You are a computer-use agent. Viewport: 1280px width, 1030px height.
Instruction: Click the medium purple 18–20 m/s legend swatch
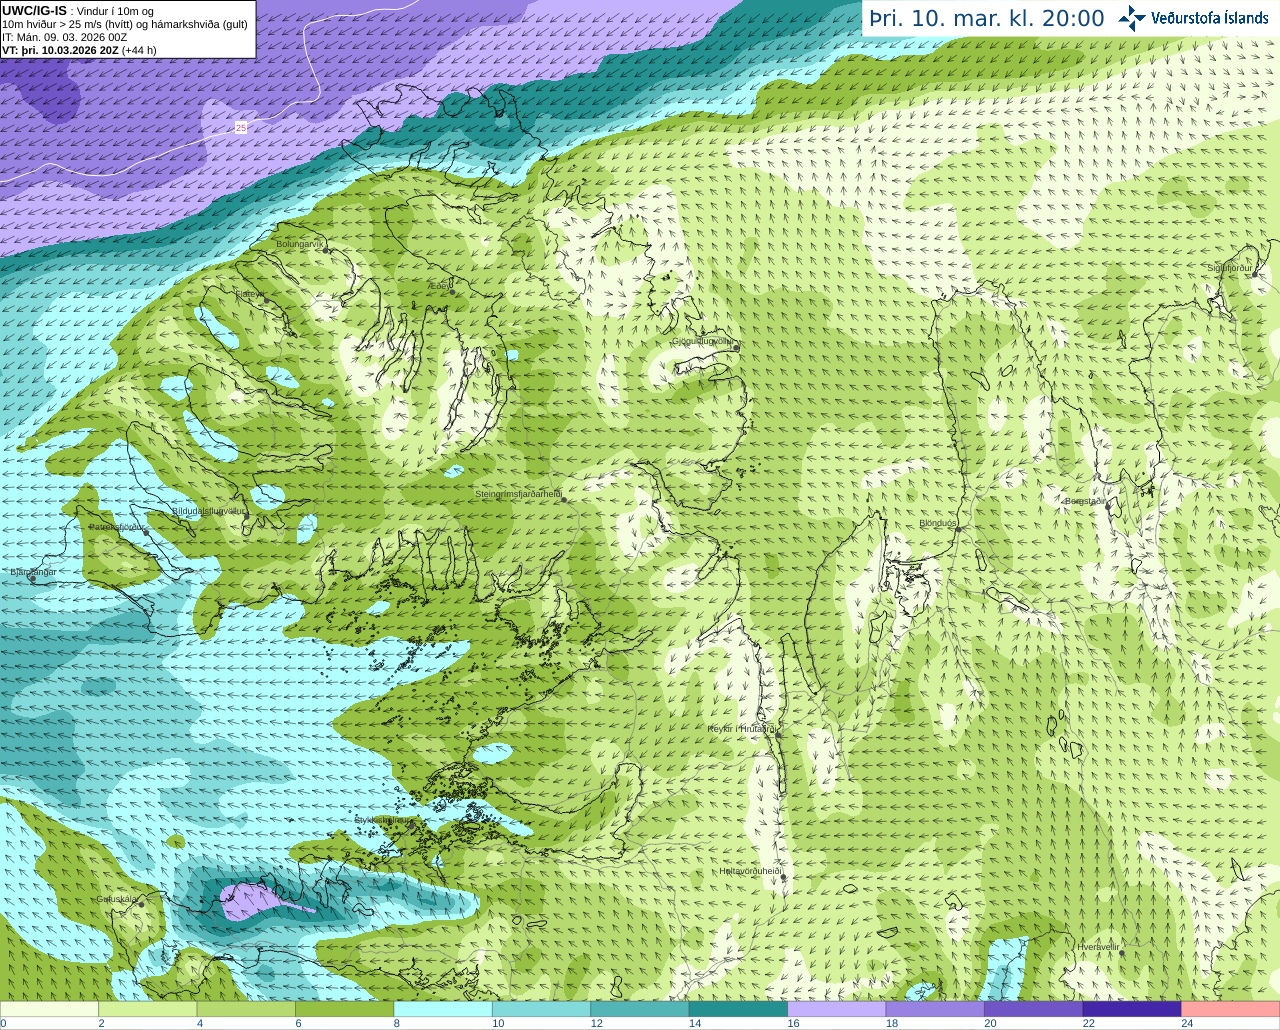coord(936,1009)
